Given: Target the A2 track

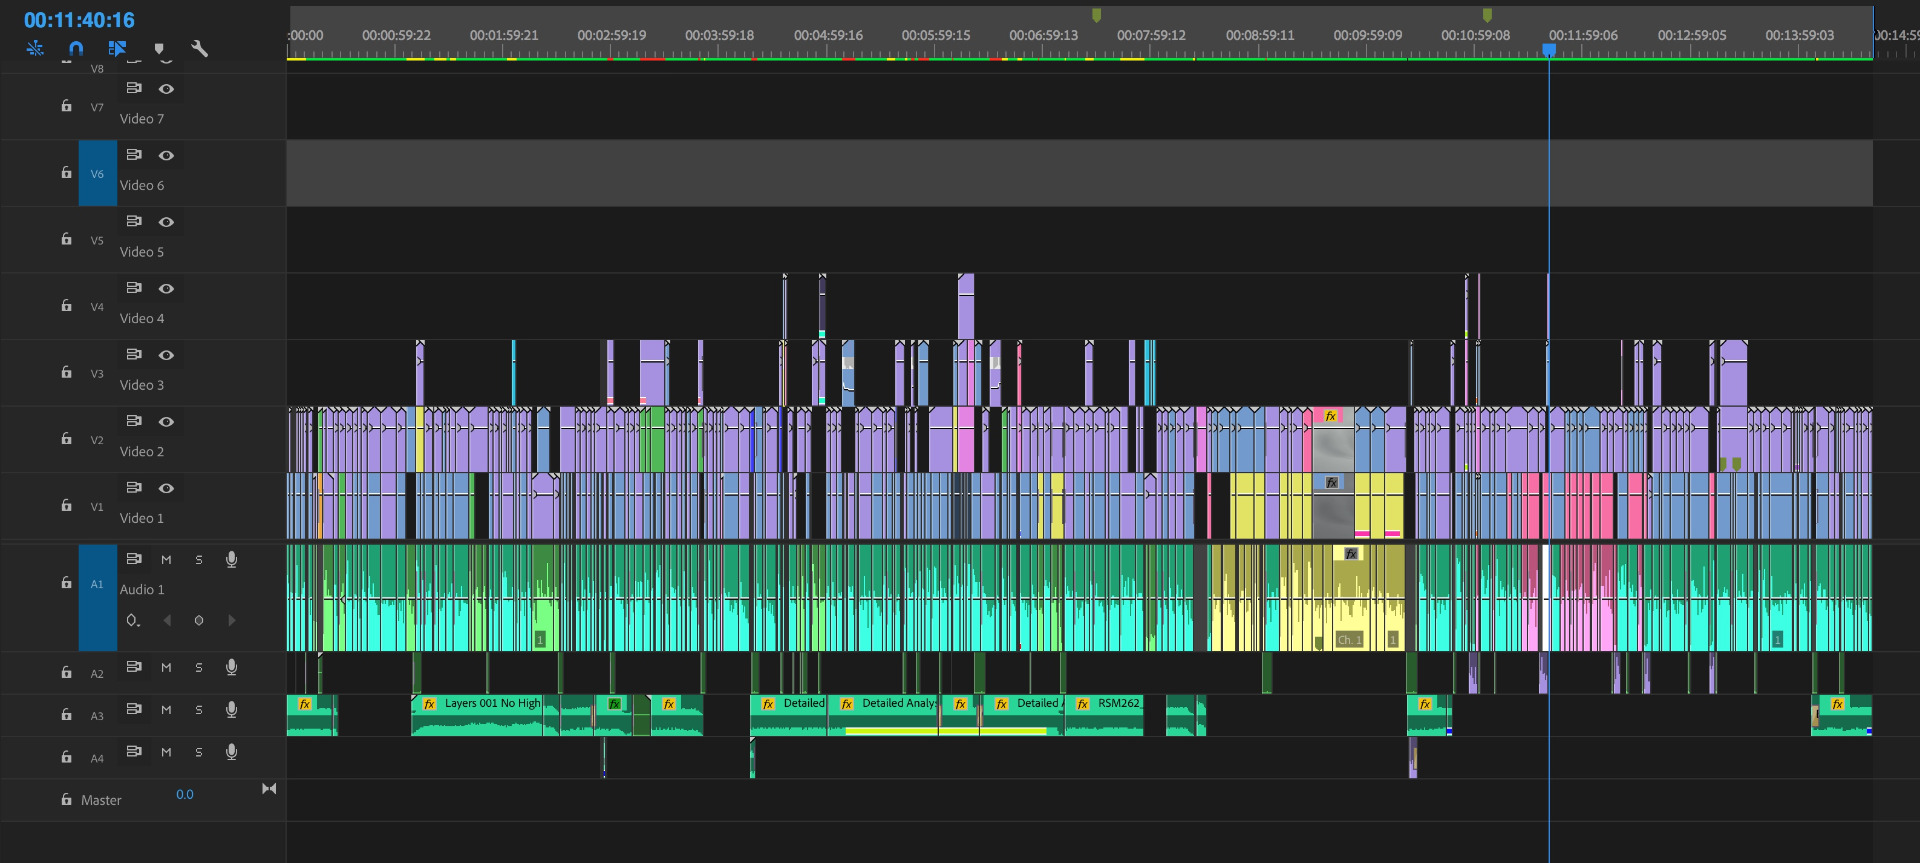Looking at the screenshot, I should 97,673.
